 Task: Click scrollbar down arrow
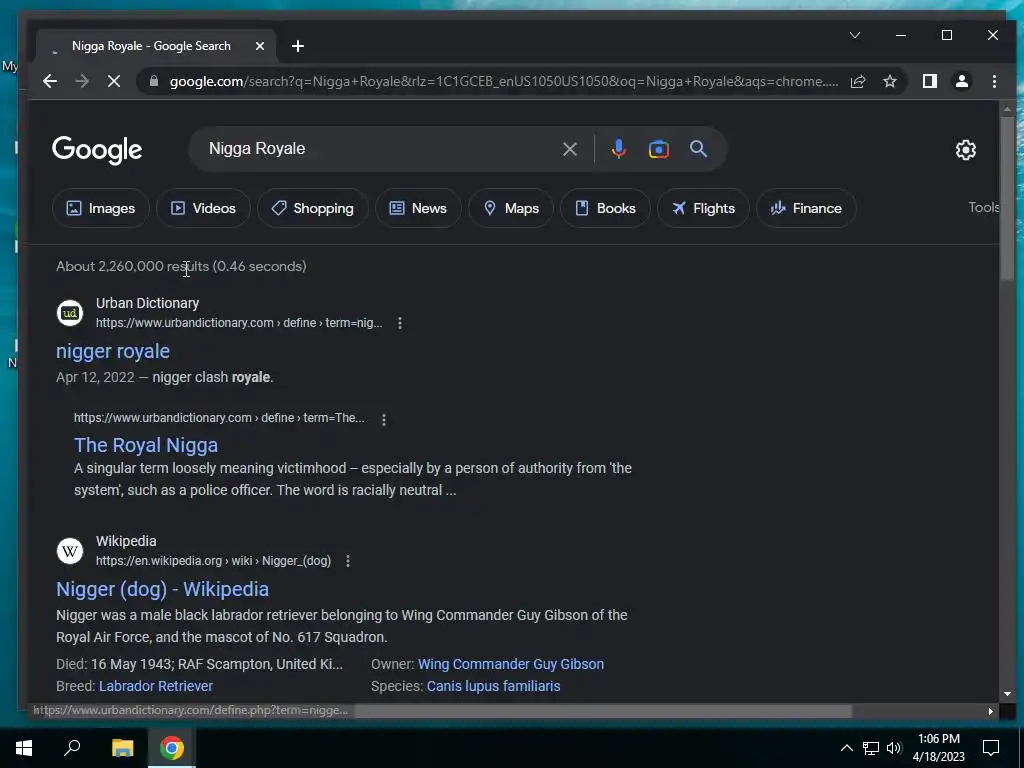1007,694
